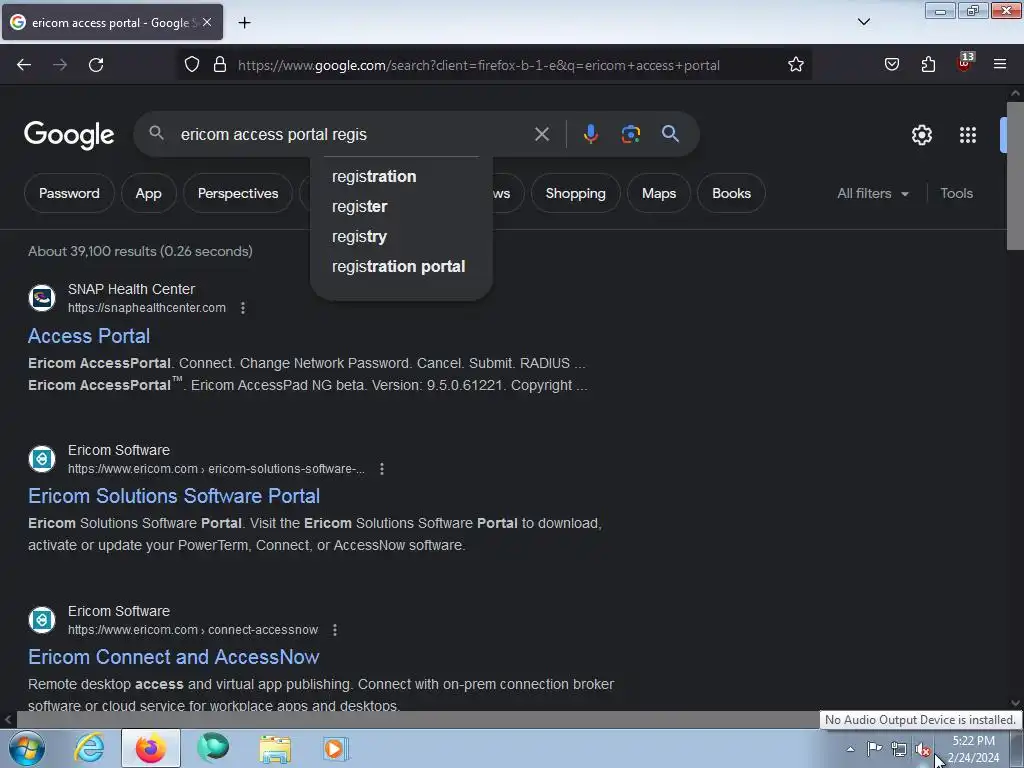Open a new browser tab
The image size is (1024, 768).
(x=244, y=23)
